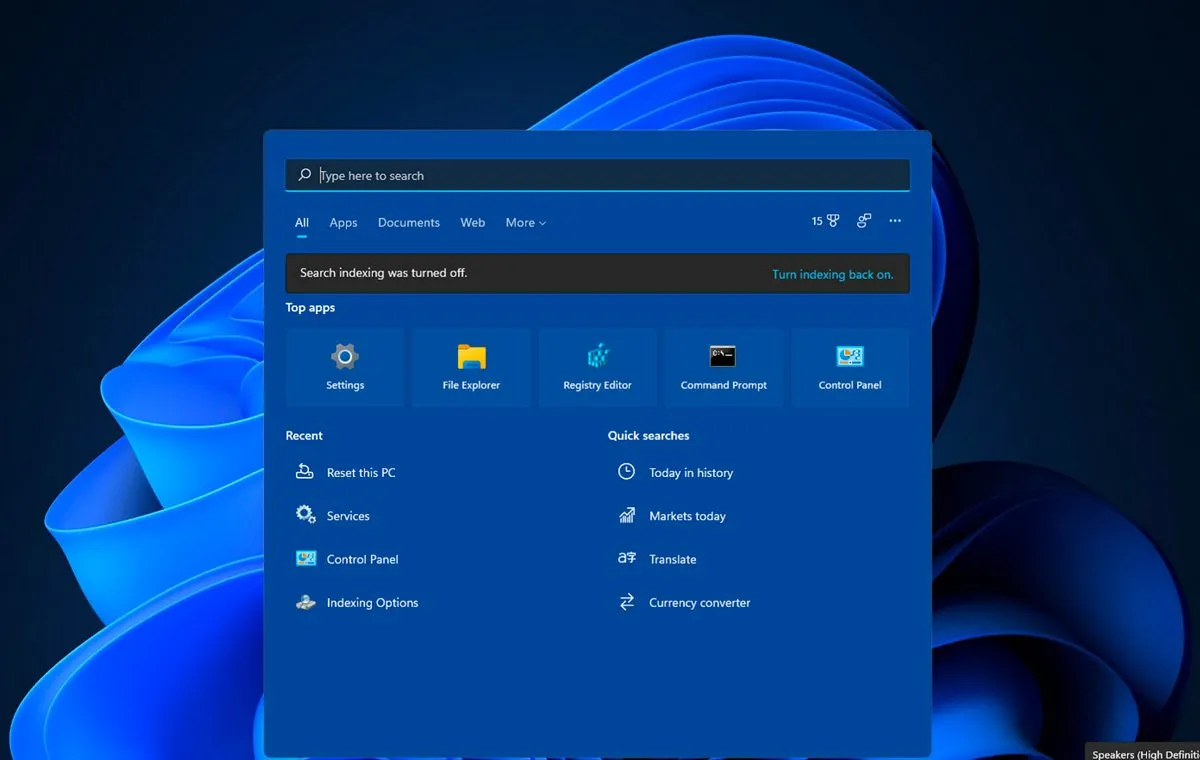Open Indexing Options from Recent
The height and width of the screenshot is (760, 1200).
coord(371,603)
